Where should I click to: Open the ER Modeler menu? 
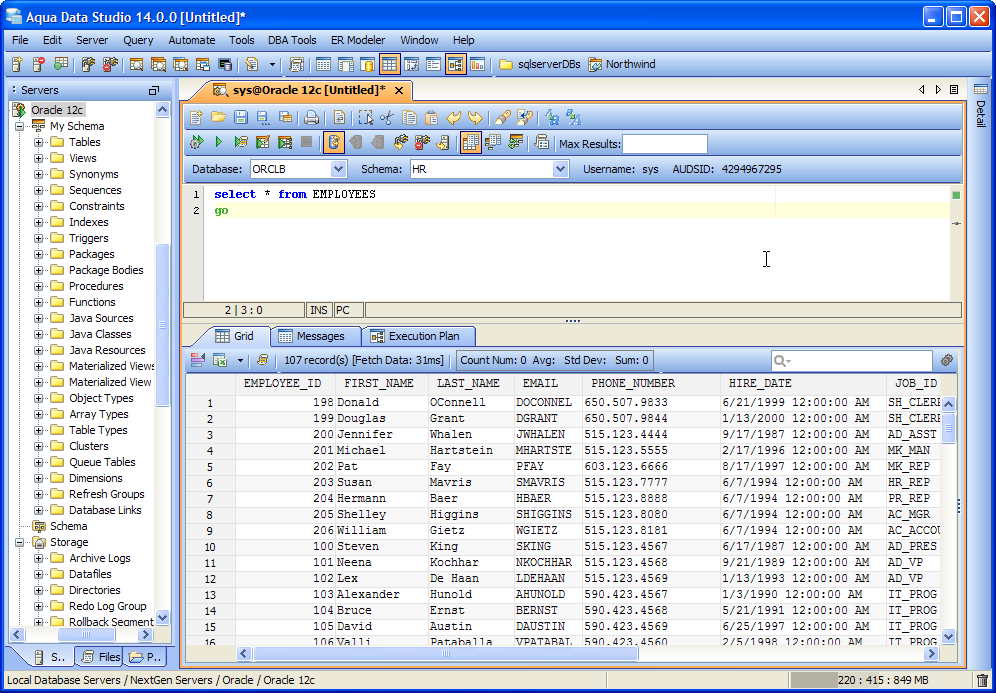point(358,40)
